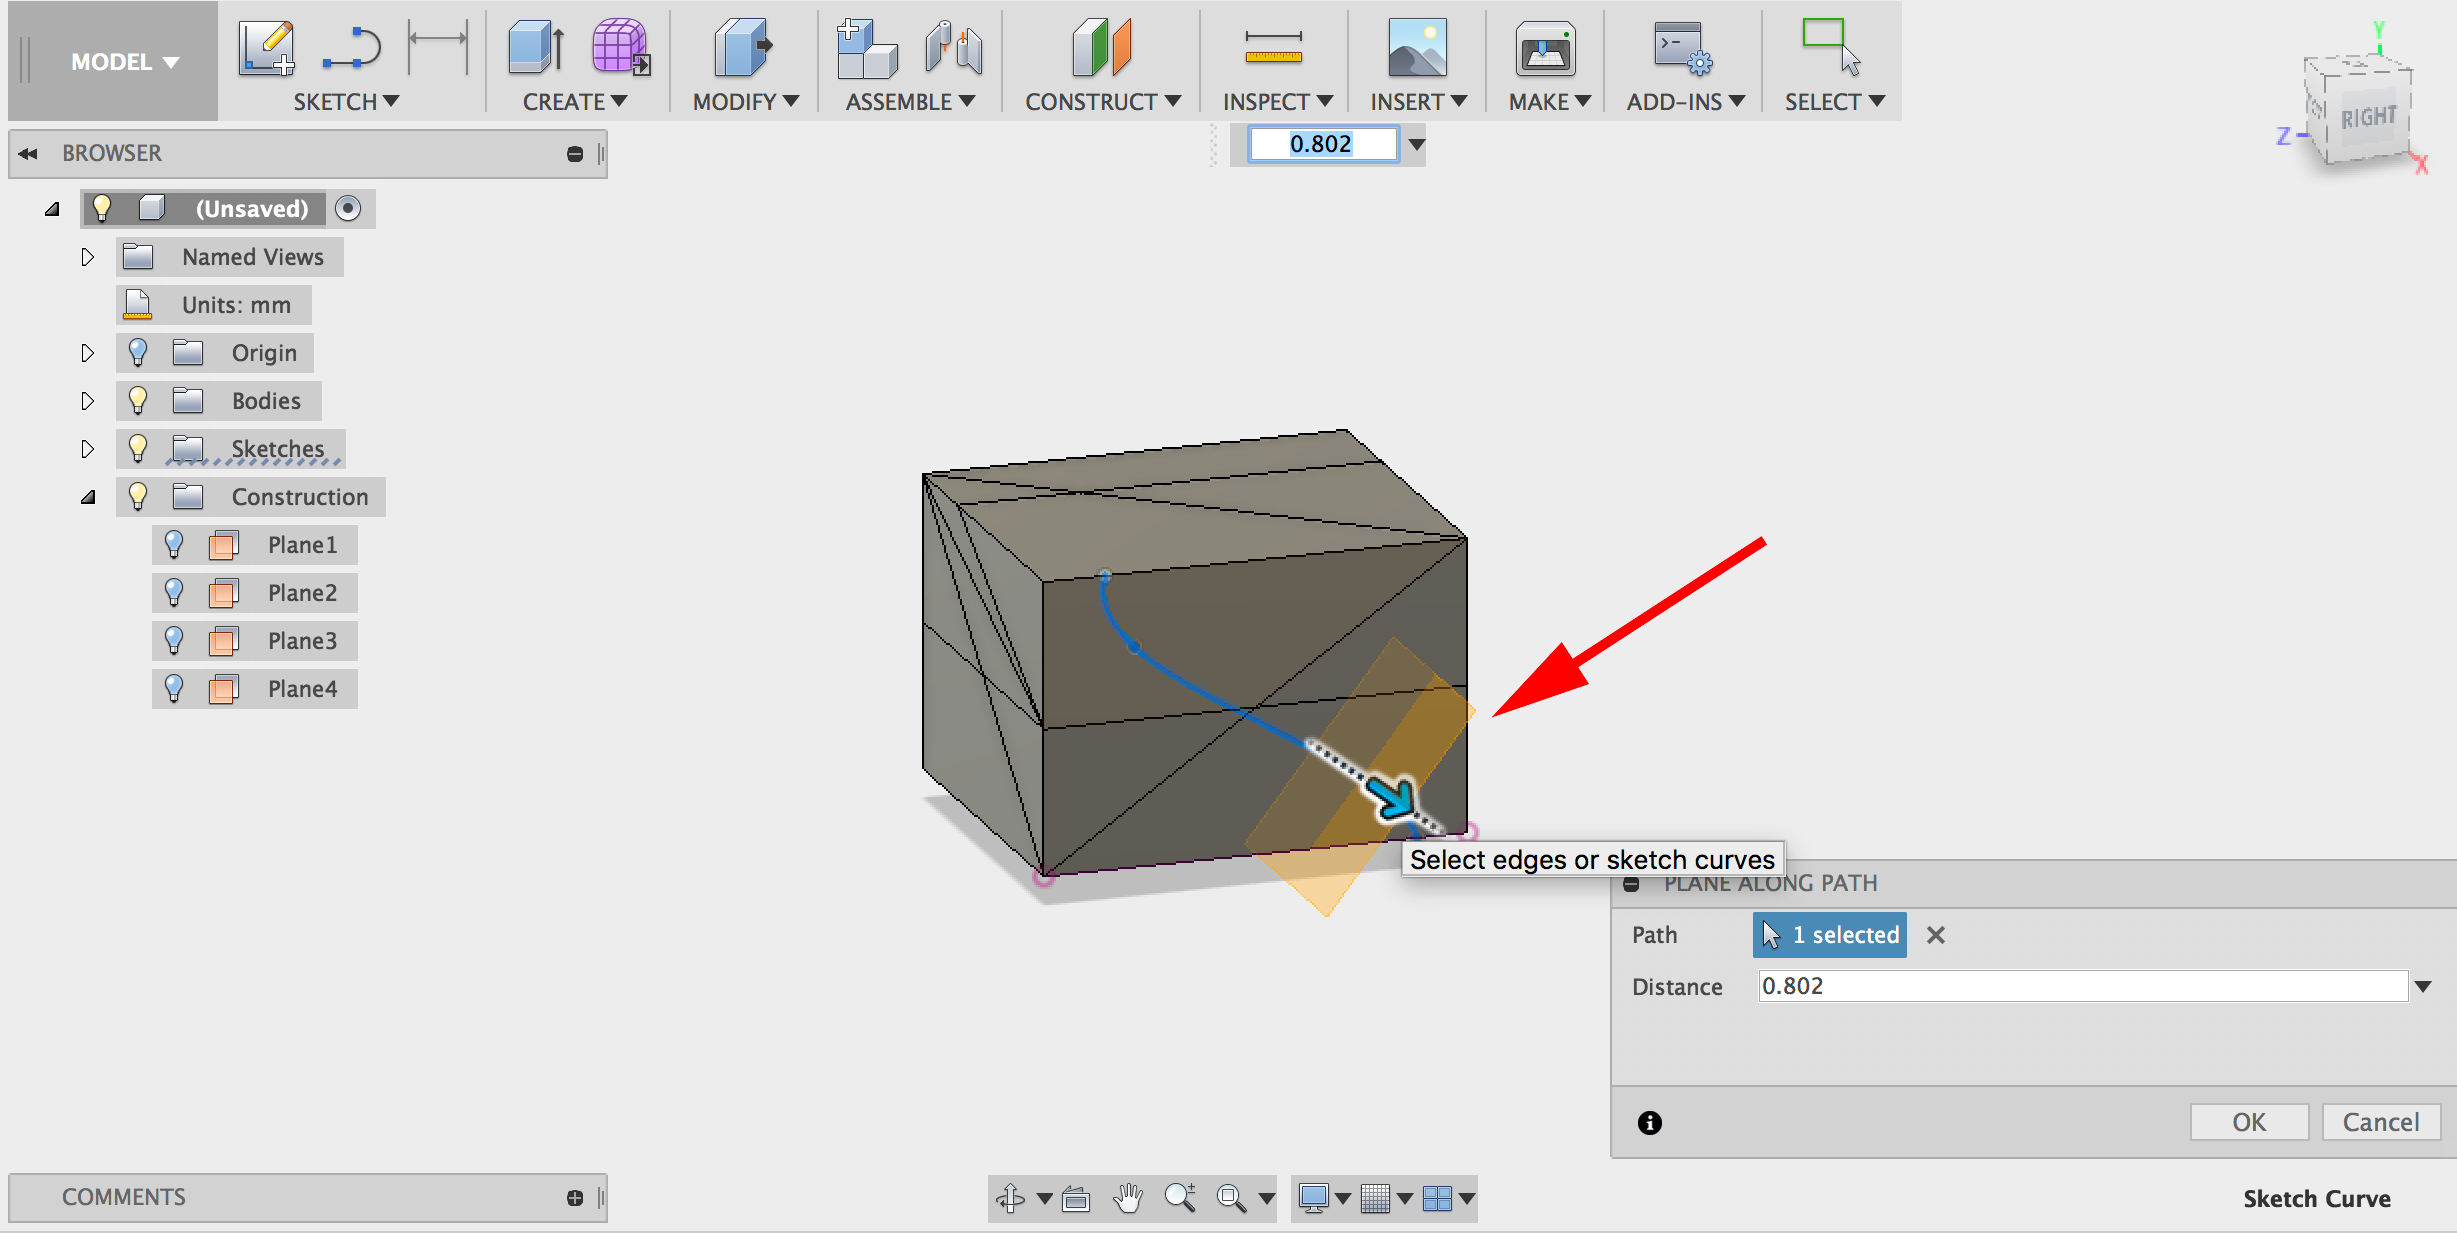Click the dialog info icon

(x=1650, y=1123)
